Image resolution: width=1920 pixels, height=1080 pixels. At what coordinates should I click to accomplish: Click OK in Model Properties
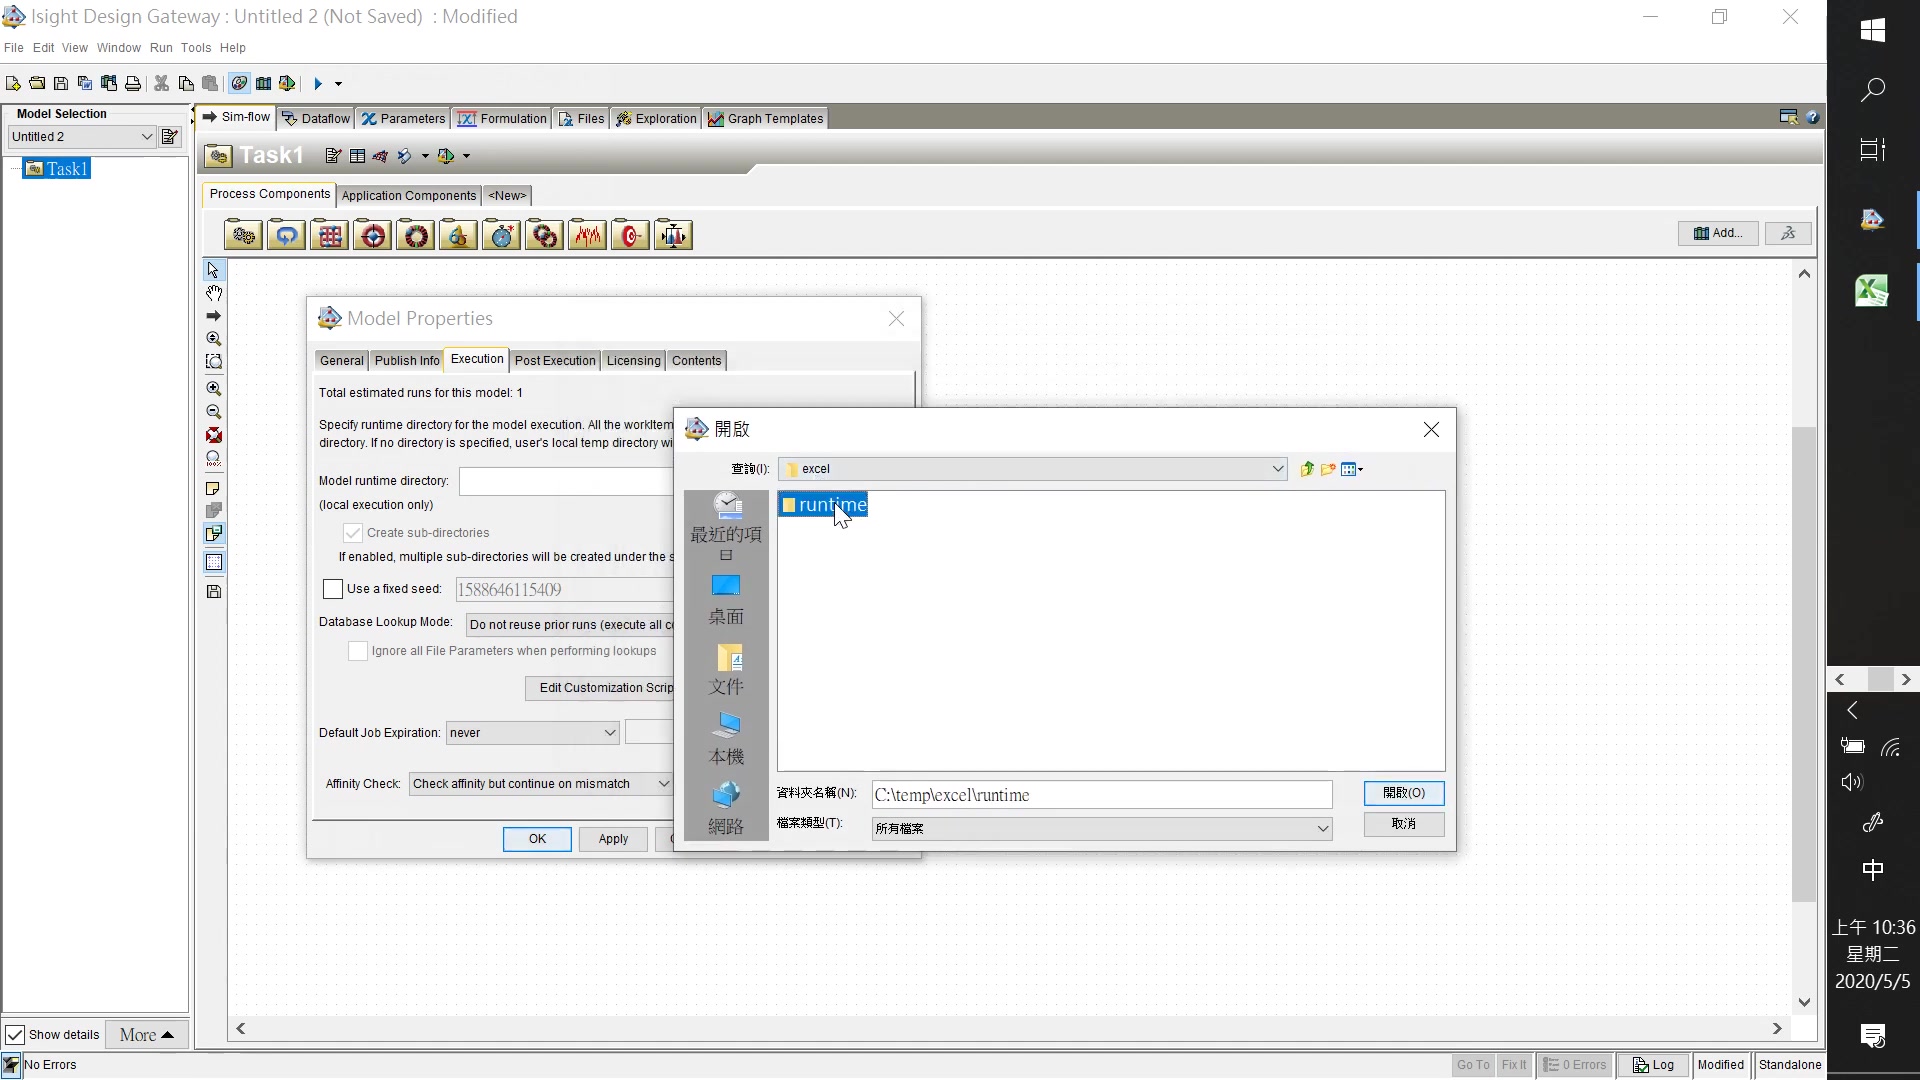pos(537,839)
